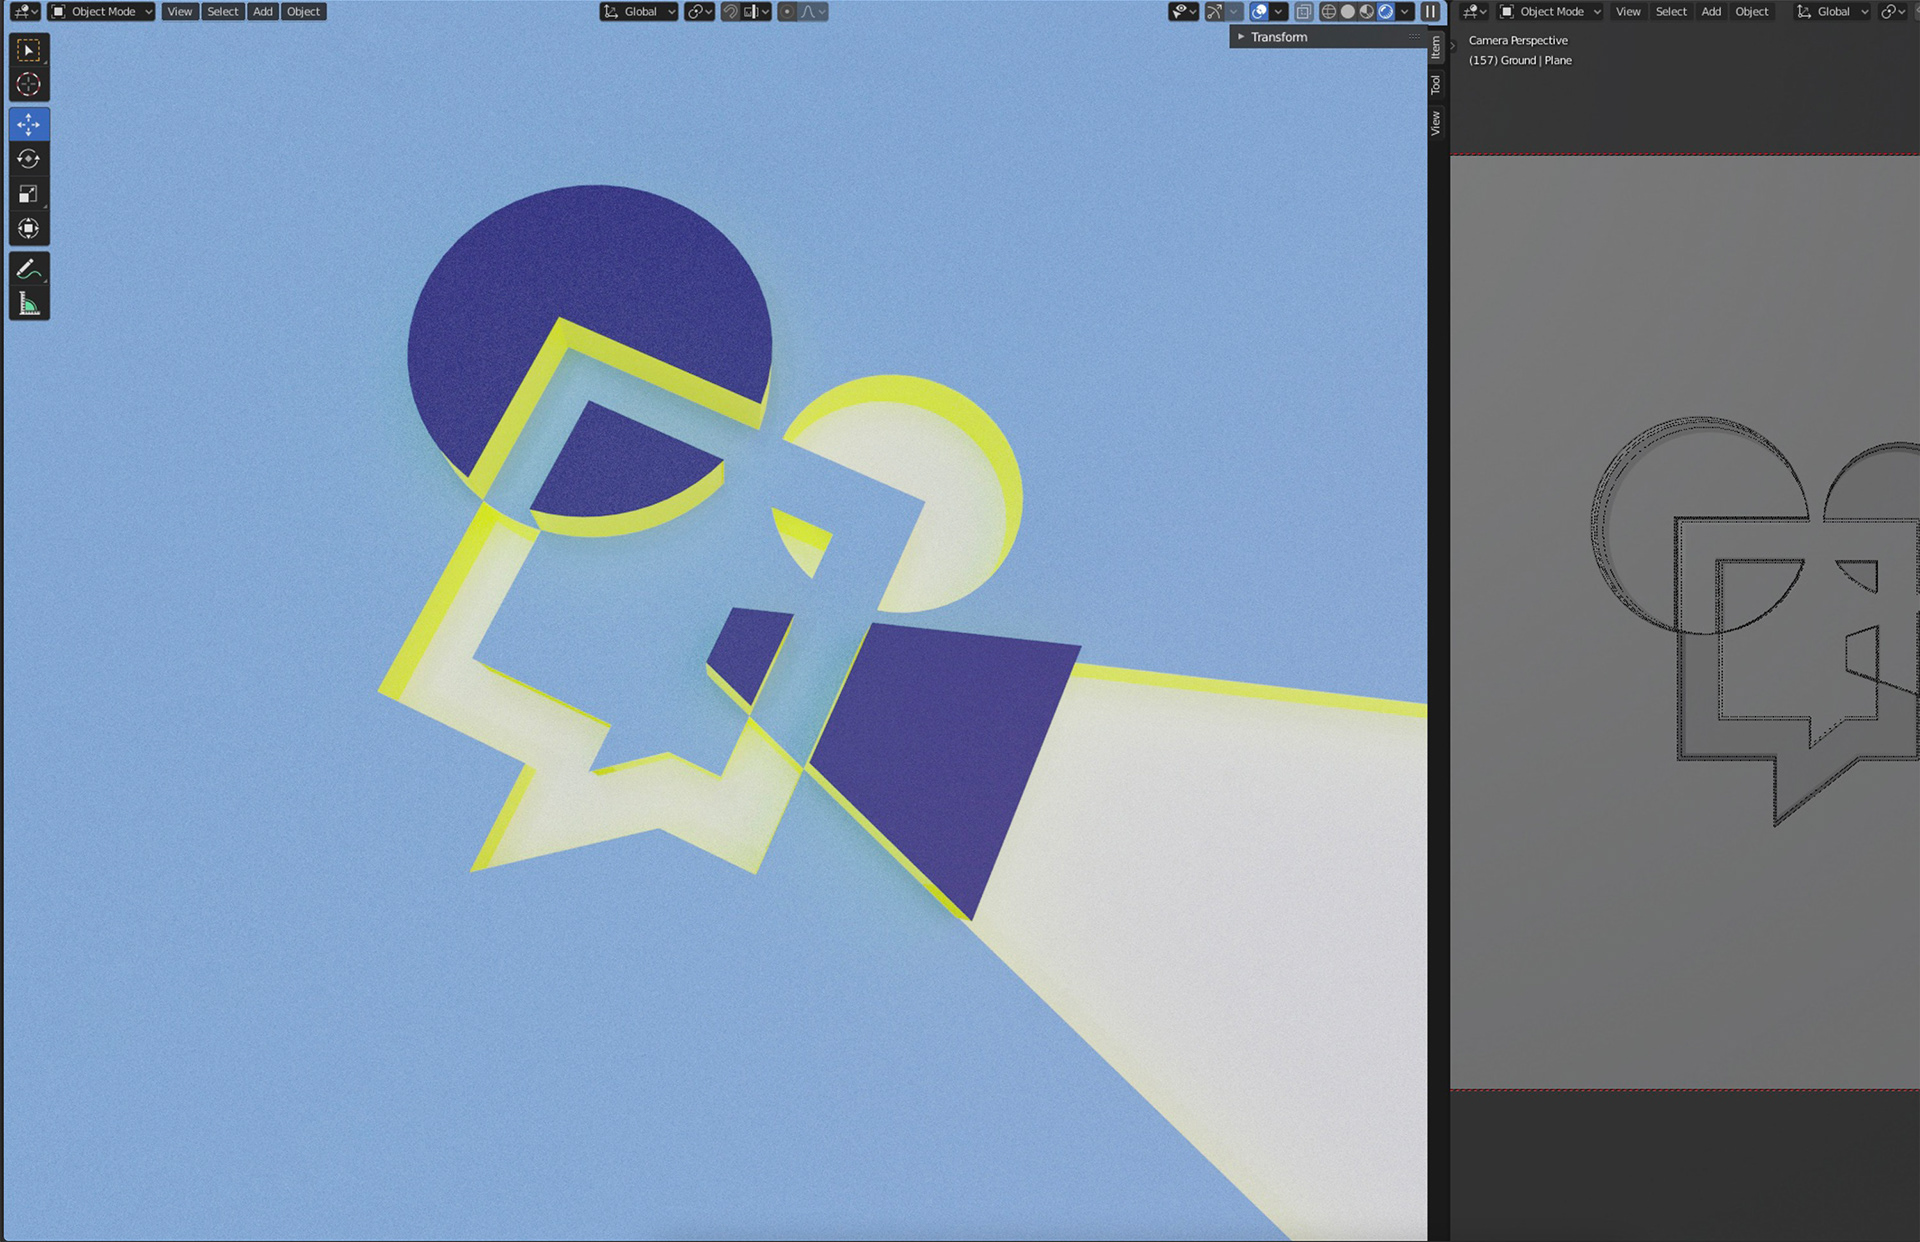Screen dimensions: 1920x1242
Task: Switch to Material Preview shading
Action: tap(1367, 12)
